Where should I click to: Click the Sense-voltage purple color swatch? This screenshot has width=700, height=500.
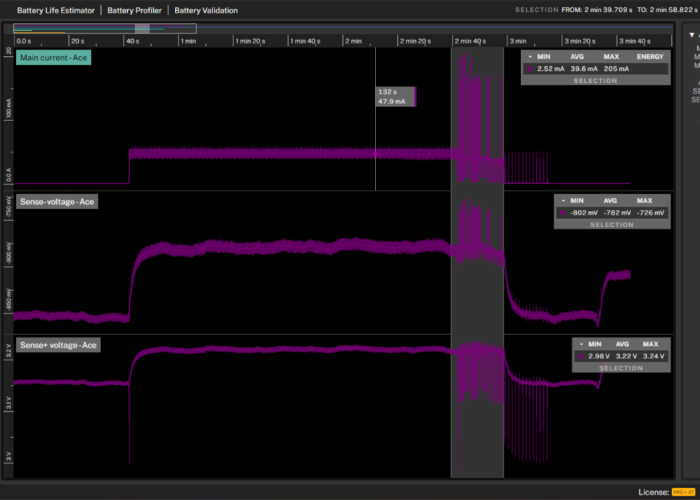(563, 213)
